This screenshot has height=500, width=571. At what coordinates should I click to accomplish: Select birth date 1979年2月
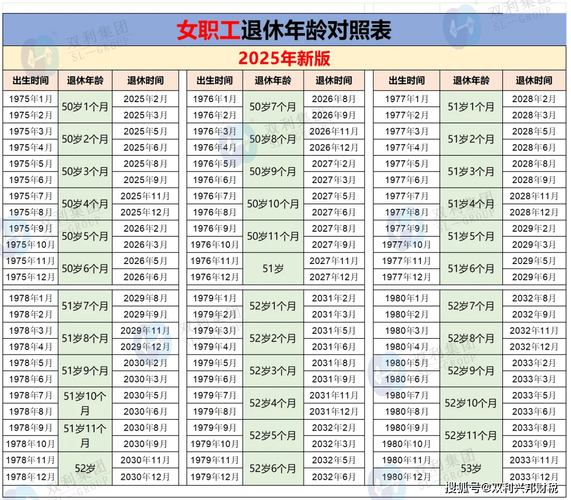click(x=214, y=314)
